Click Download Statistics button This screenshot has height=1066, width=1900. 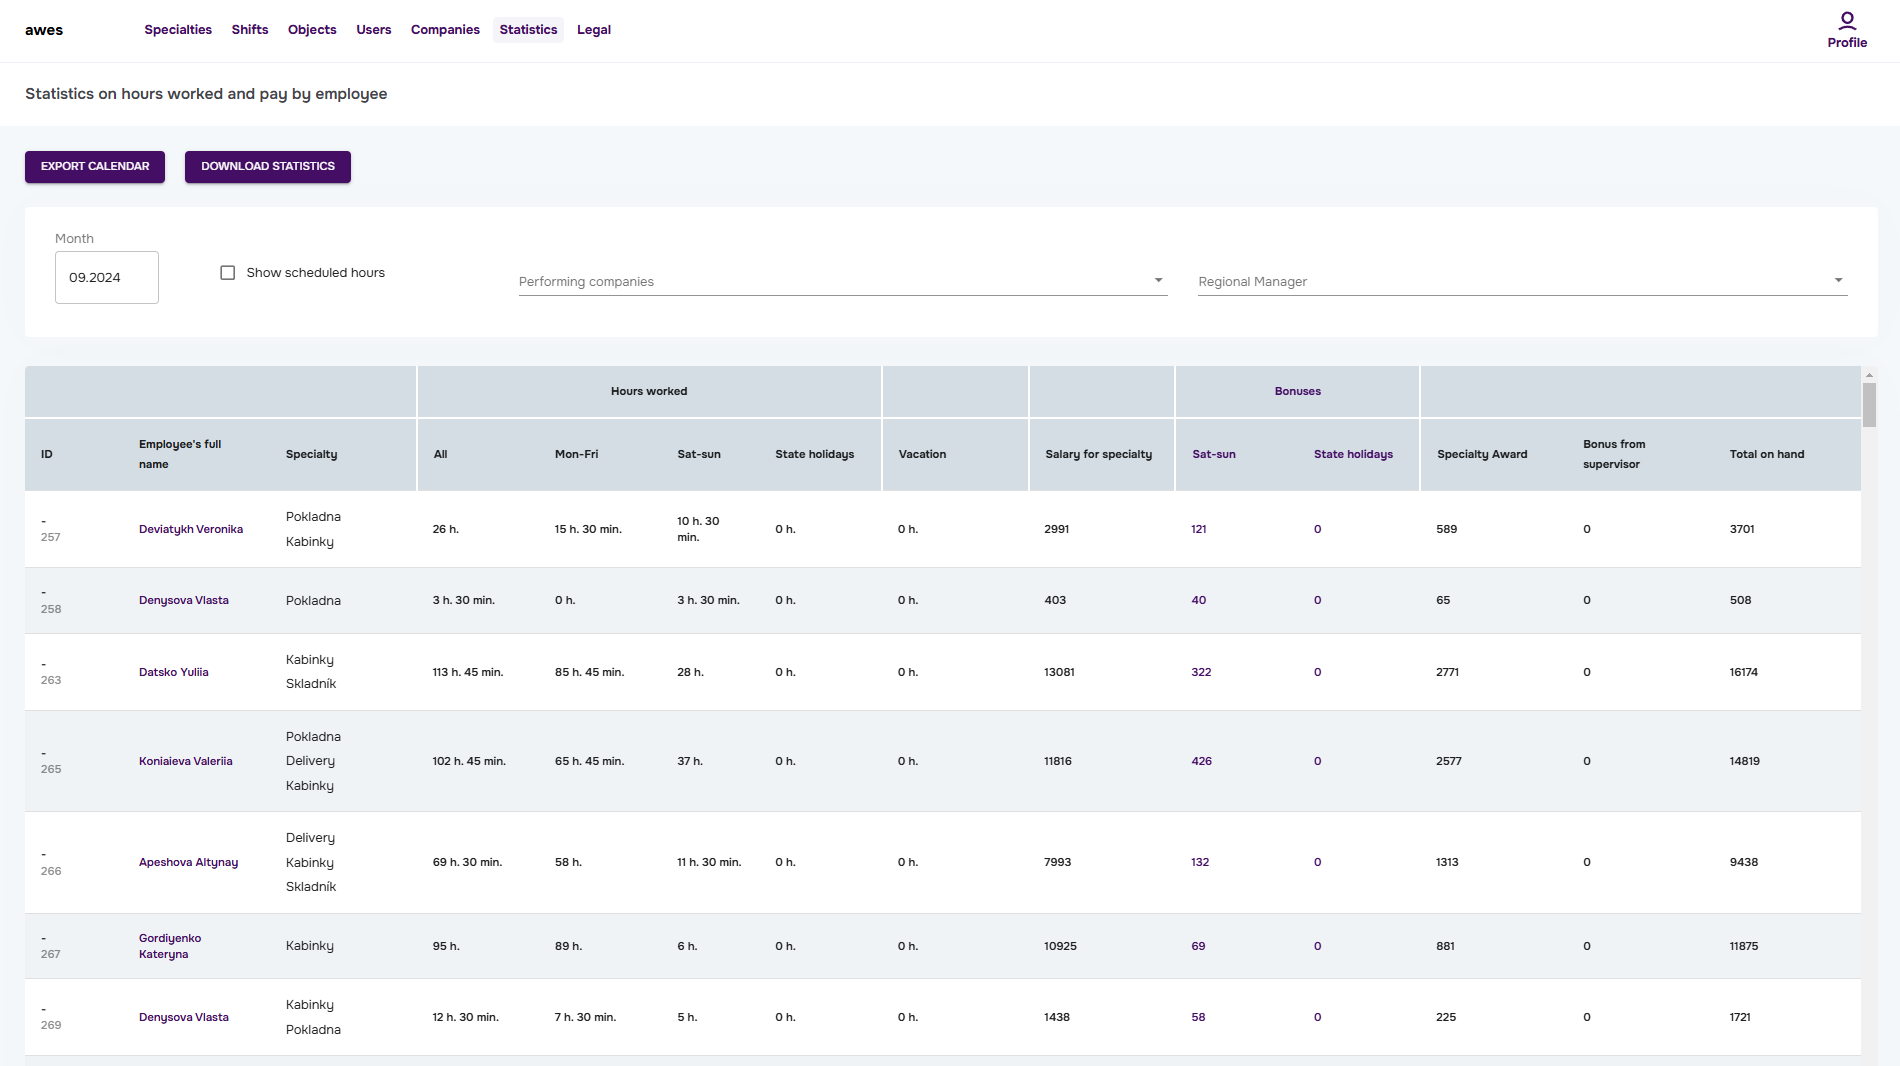point(268,167)
